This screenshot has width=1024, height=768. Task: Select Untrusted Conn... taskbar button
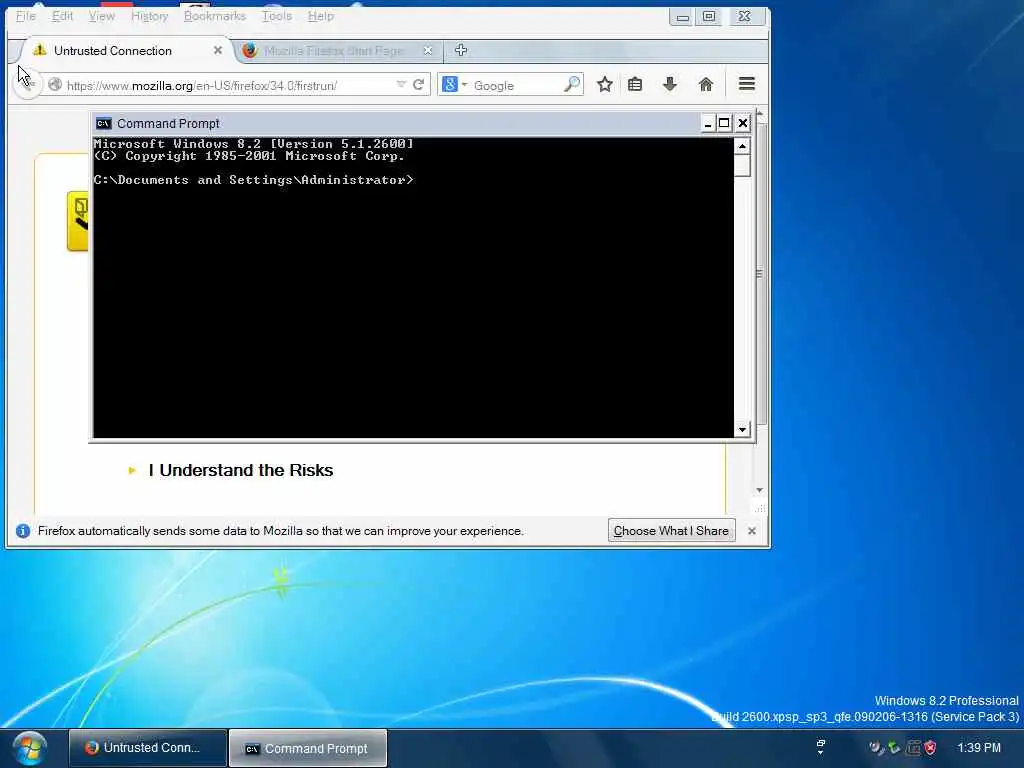point(148,748)
